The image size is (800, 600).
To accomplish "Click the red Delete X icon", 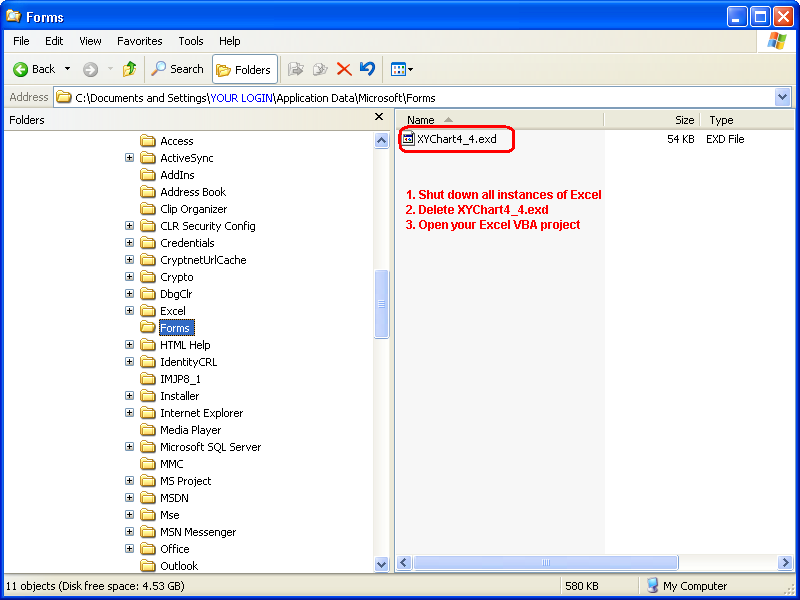I will click(x=344, y=69).
